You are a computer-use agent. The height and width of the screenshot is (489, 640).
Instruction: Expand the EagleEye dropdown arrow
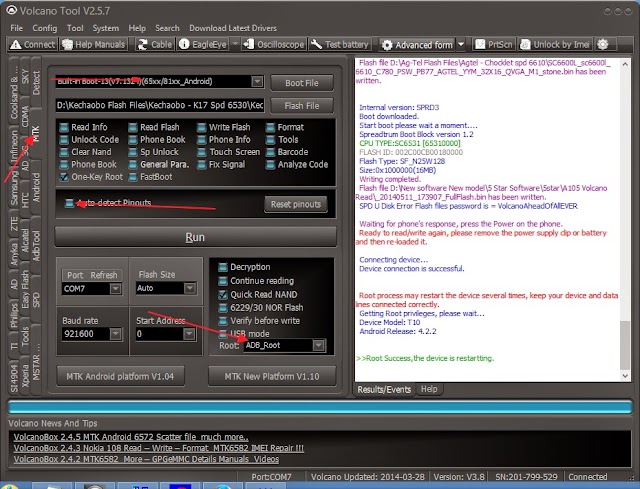(235, 44)
